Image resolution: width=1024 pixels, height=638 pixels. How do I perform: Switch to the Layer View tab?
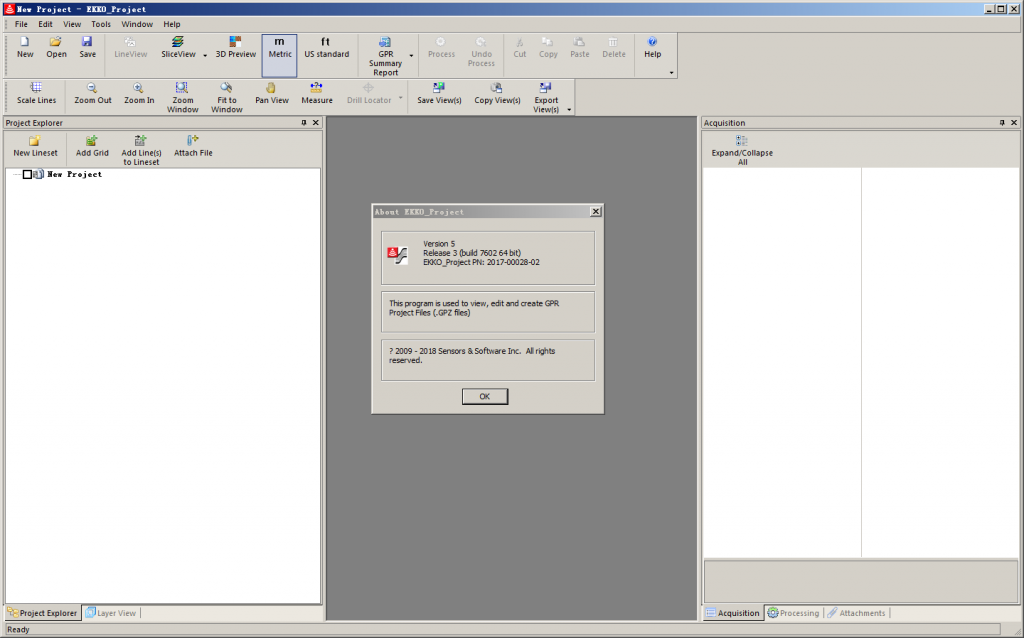click(110, 613)
